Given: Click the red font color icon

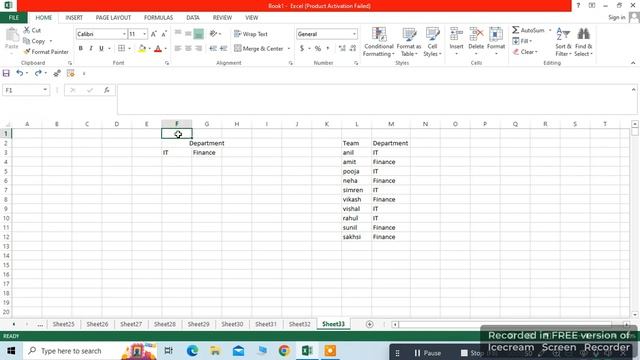Looking at the screenshot, I should pos(158,49).
